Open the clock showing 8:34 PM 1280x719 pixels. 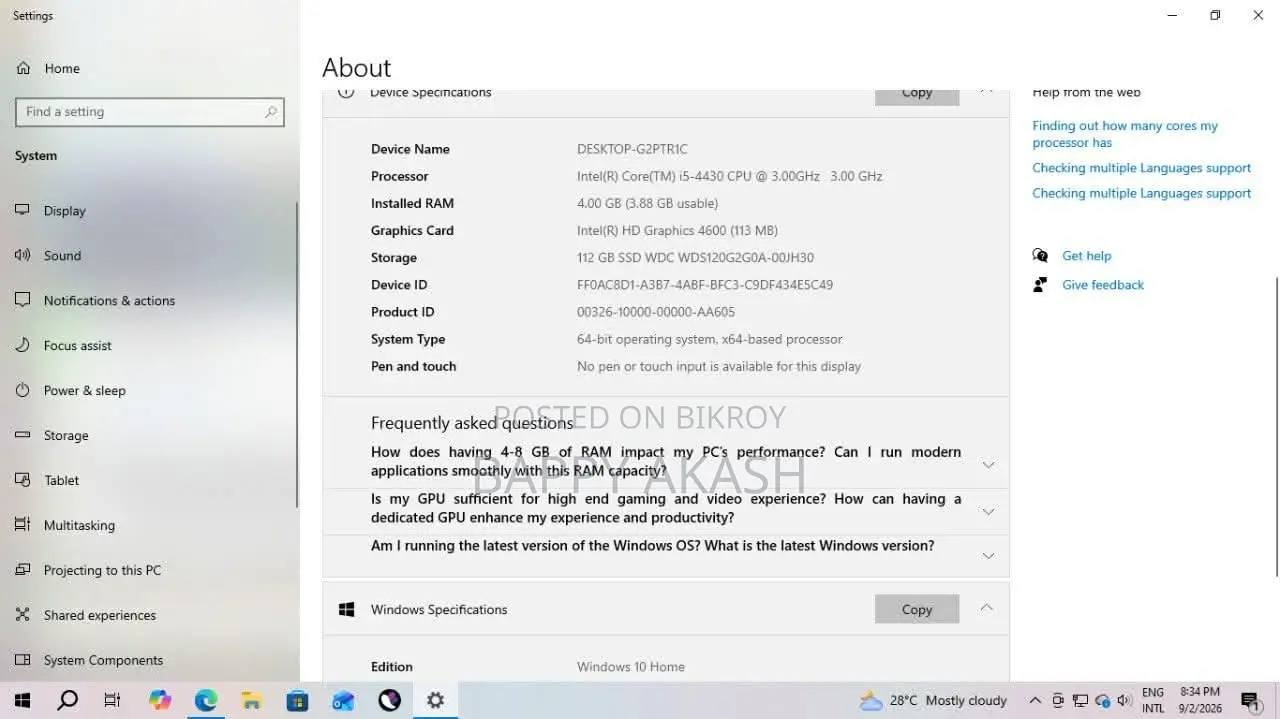pos(1200,700)
